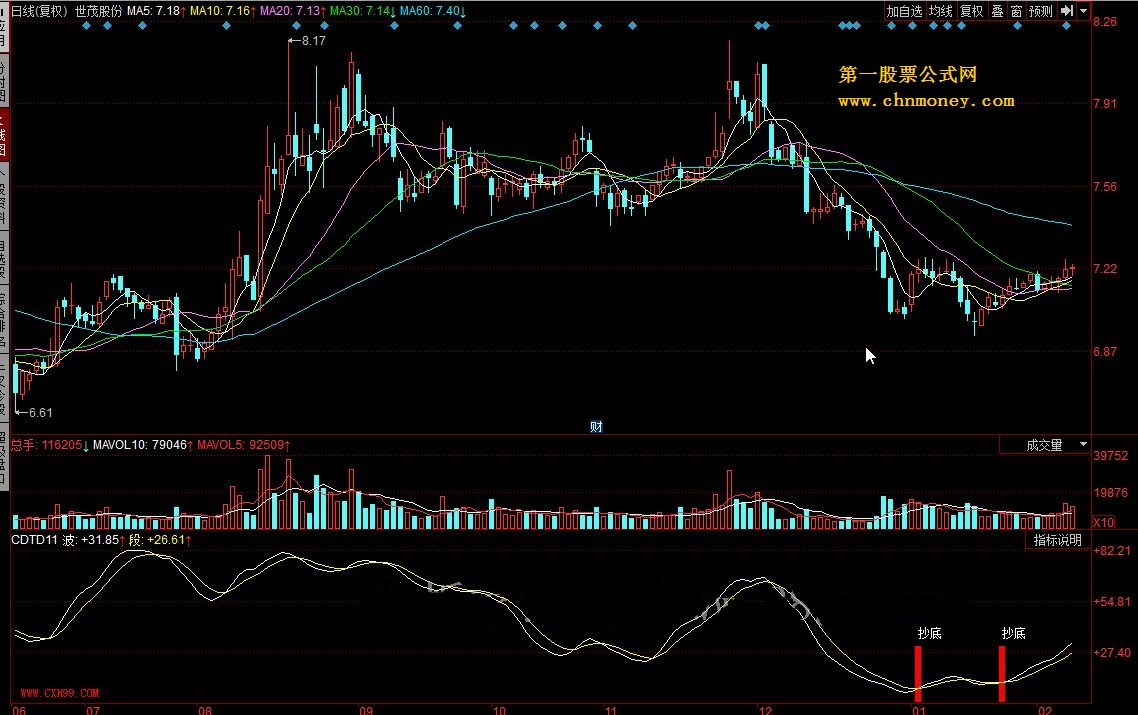Select the MA10: 7.16 legend entry
This screenshot has height=715, width=1138.
(223, 11)
